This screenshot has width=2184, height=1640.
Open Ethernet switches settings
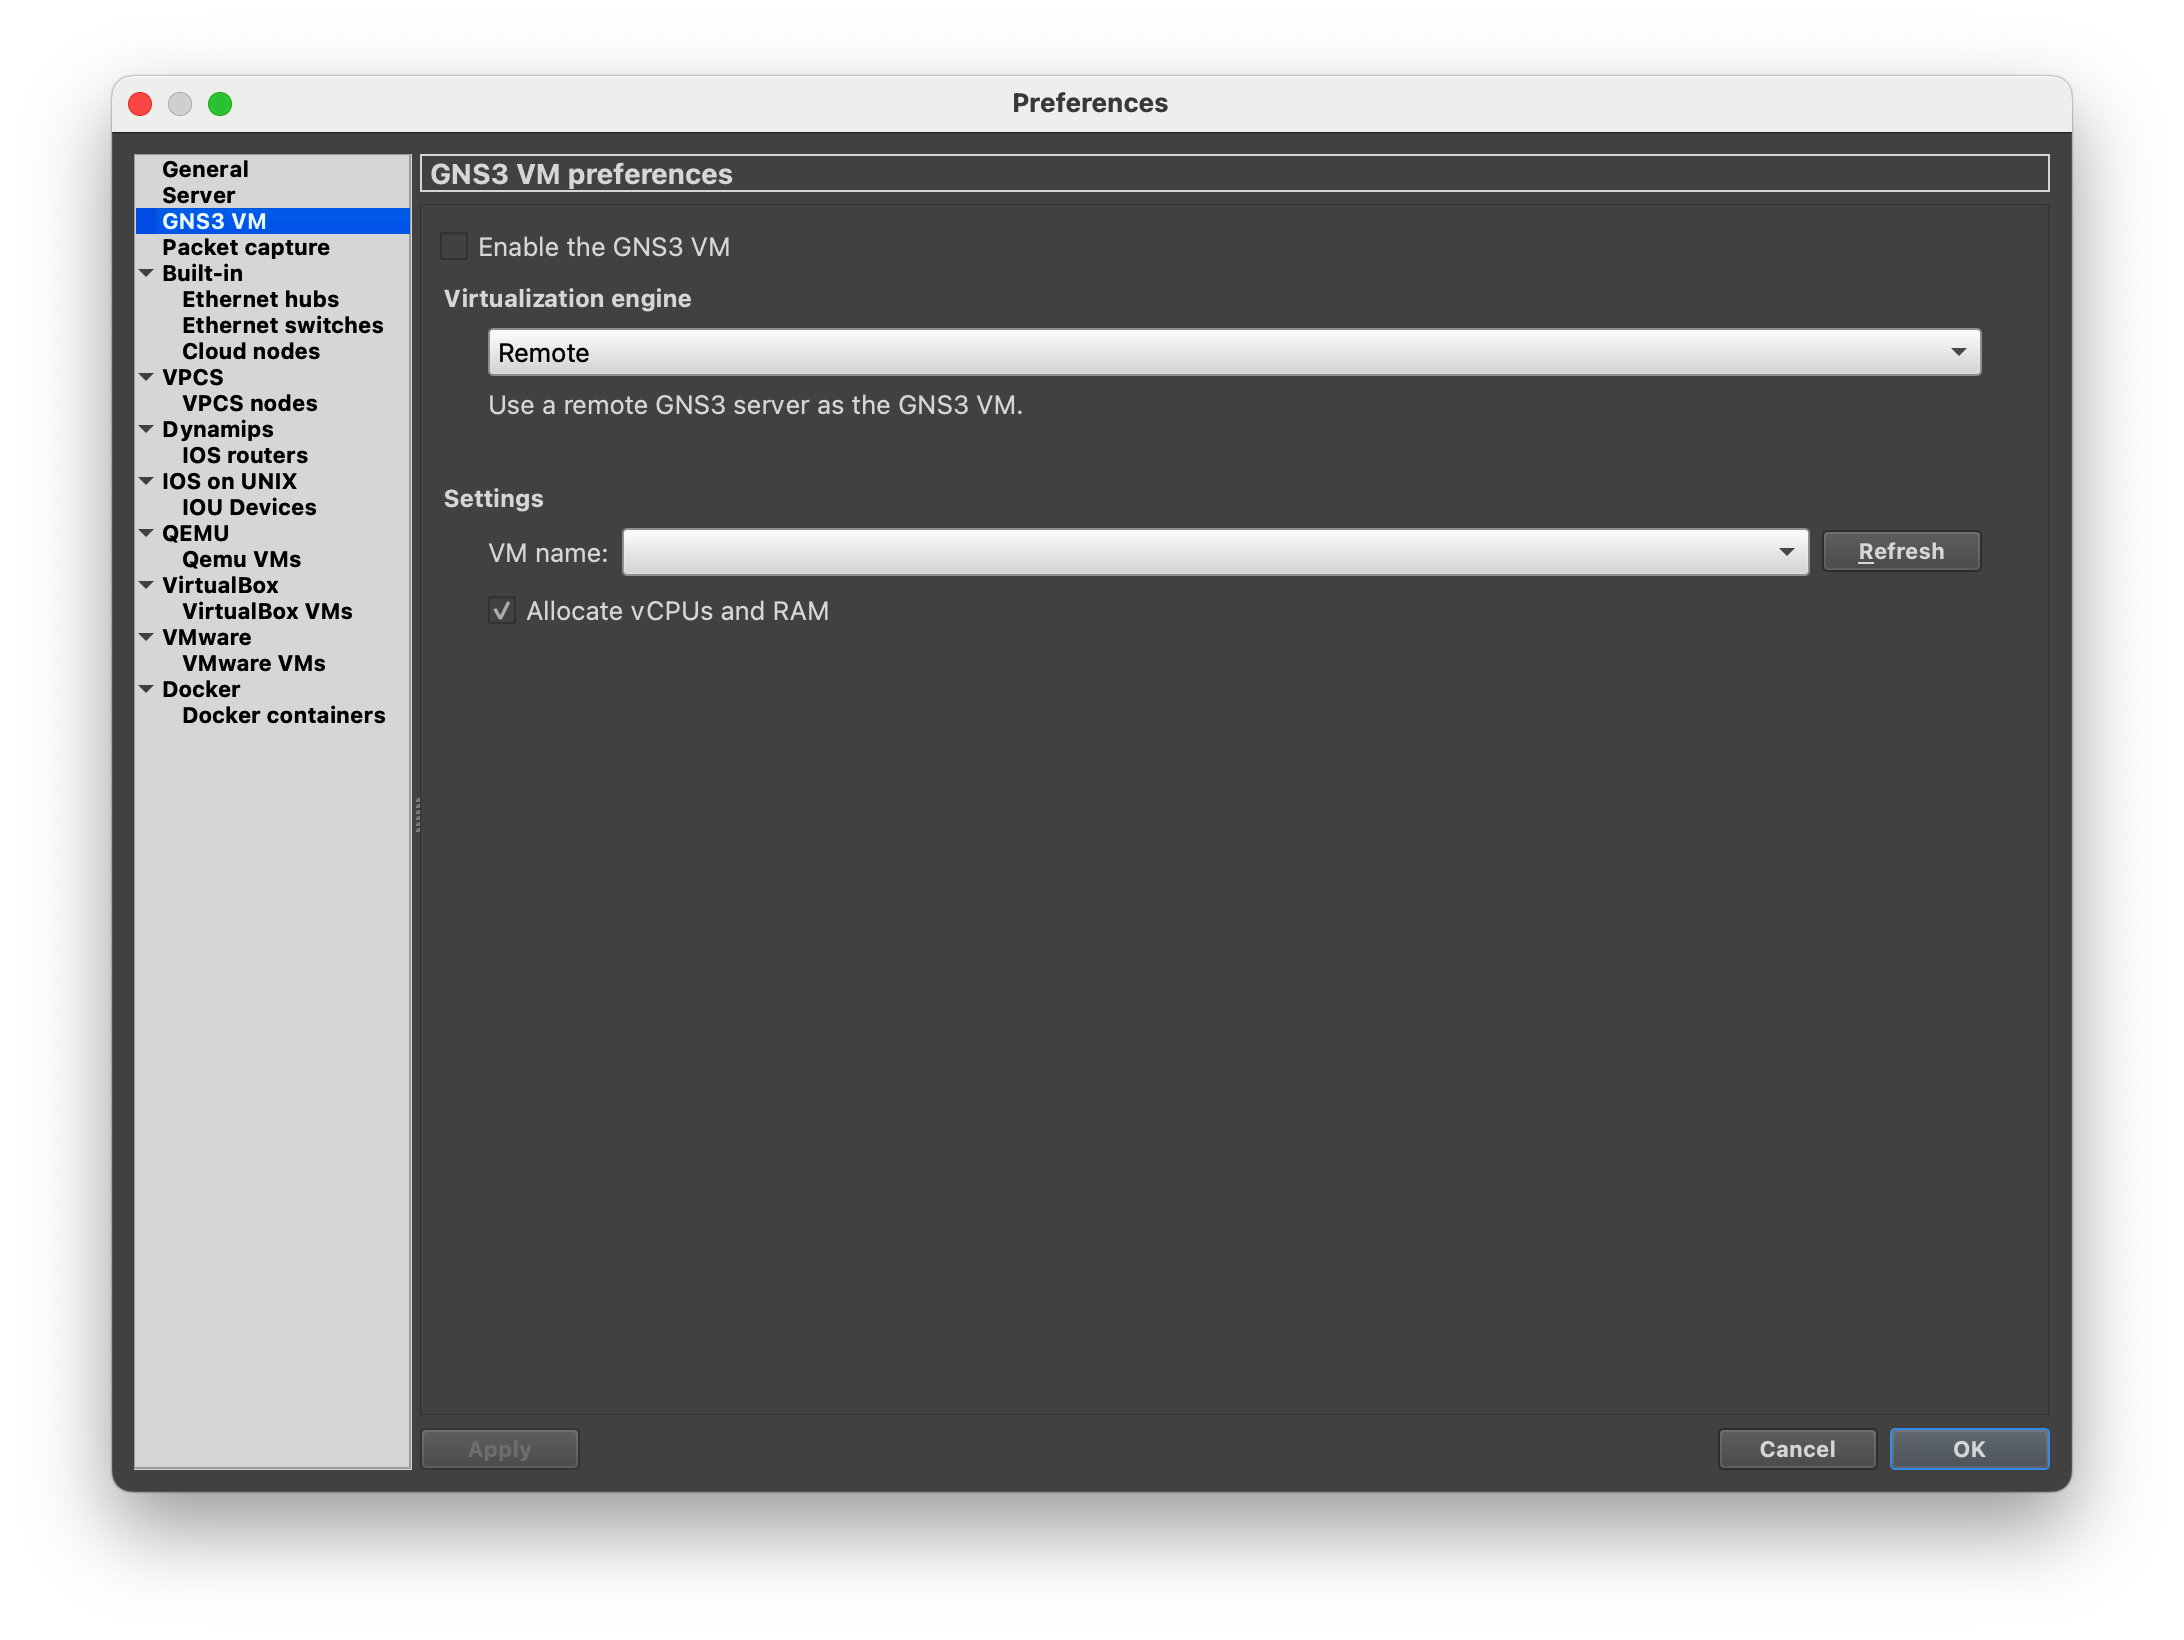point(282,325)
